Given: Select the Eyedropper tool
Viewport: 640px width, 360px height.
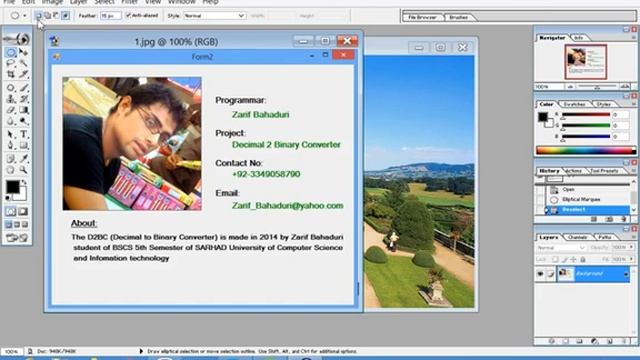Looking at the screenshot, I should coord(23,158).
